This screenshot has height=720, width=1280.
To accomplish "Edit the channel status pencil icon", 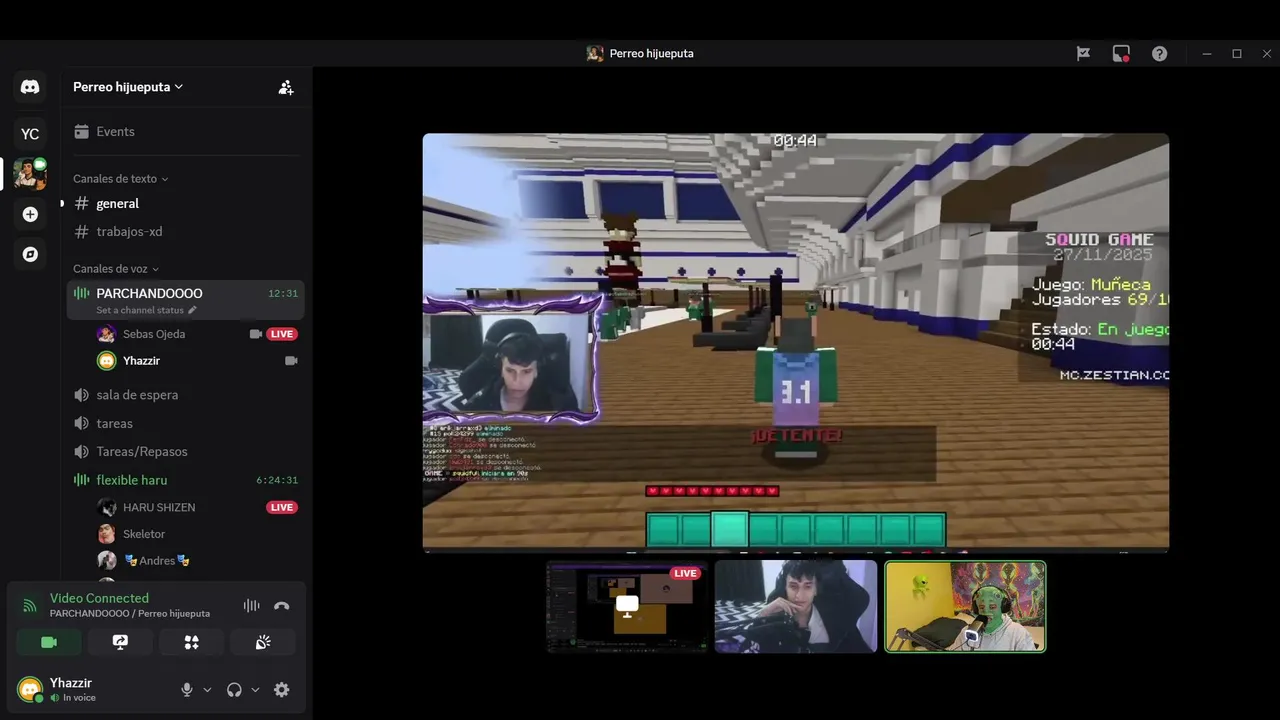I will tap(193, 310).
